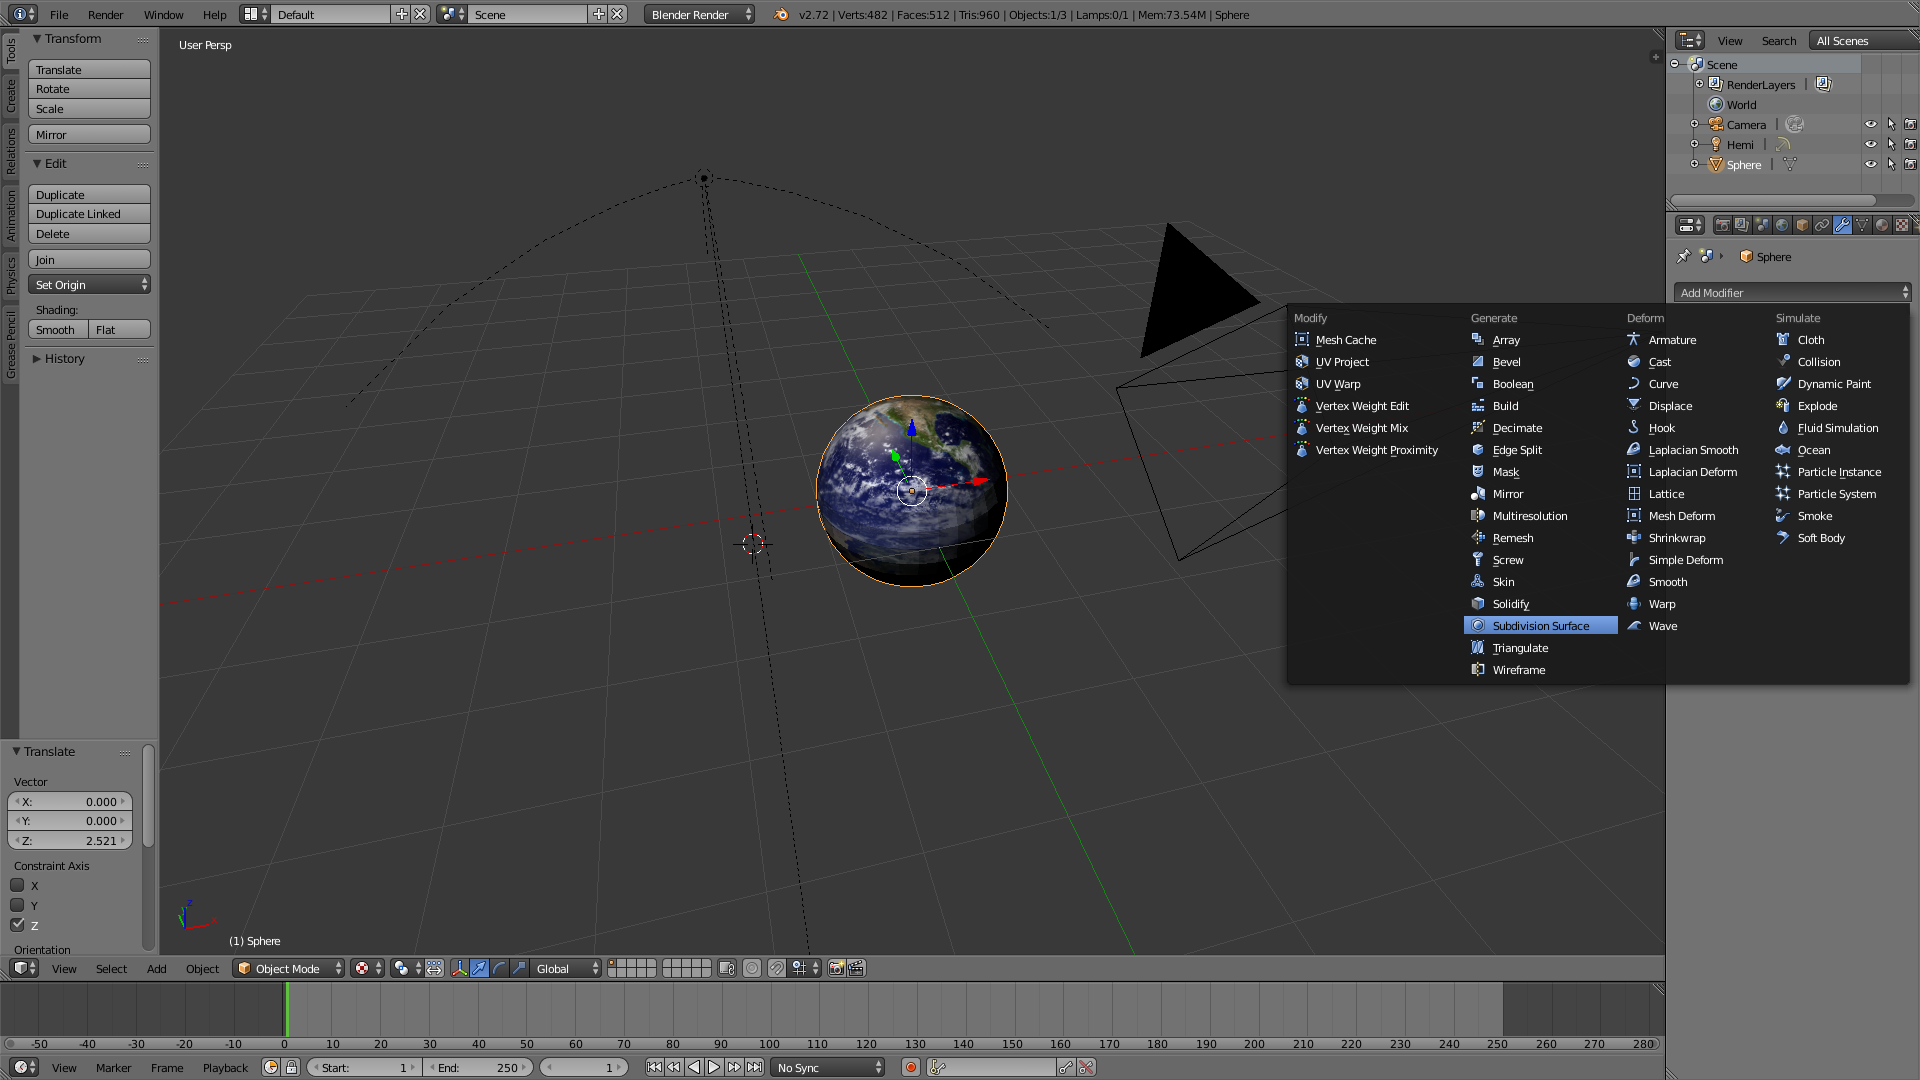Open the Render properties camera icon
Screen dimensions: 1920x1080
[1723, 225]
